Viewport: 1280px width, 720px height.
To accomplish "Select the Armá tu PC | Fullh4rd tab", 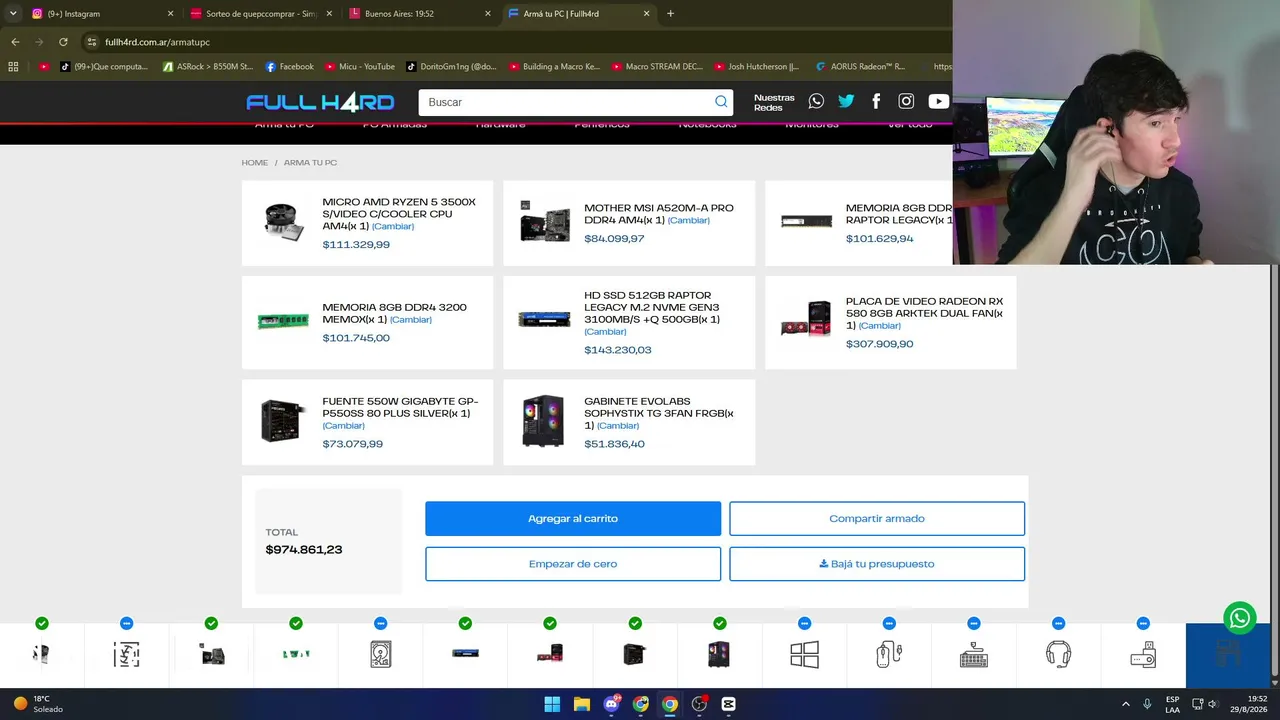I will (x=579, y=14).
